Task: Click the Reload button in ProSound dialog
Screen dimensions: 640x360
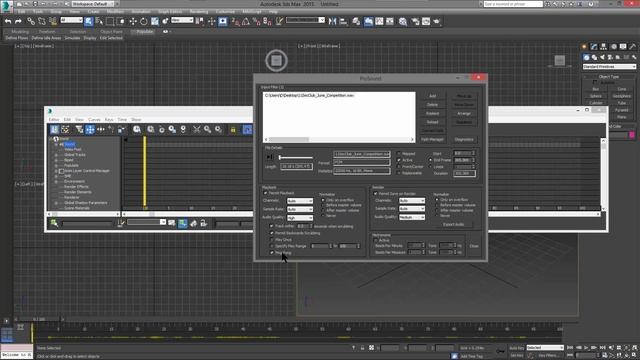Action: pos(432,122)
